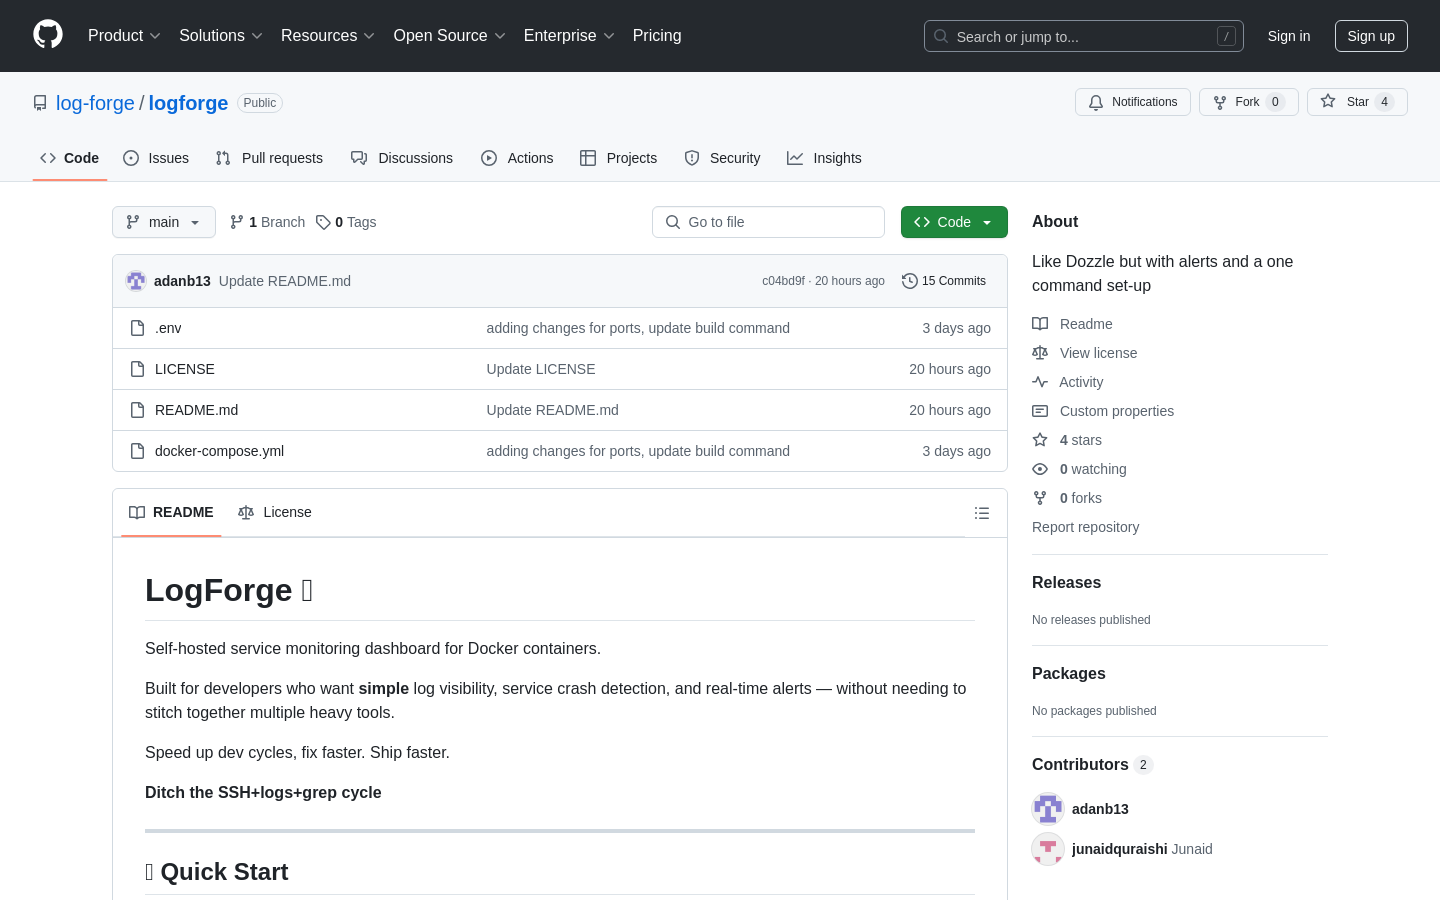This screenshot has height=900, width=1440.
Task: Click the Go to file search box
Action: [x=768, y=222]
